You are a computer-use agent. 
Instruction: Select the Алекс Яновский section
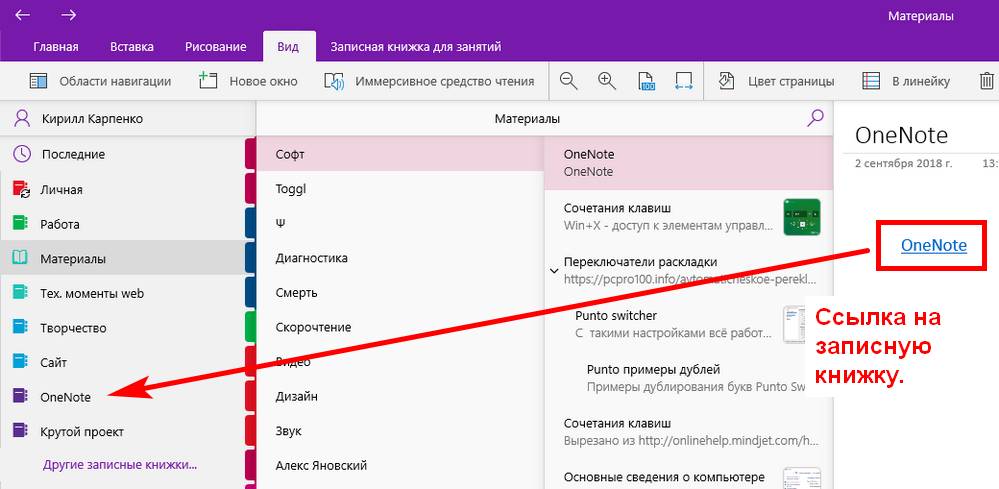click(x=399, y=465)
